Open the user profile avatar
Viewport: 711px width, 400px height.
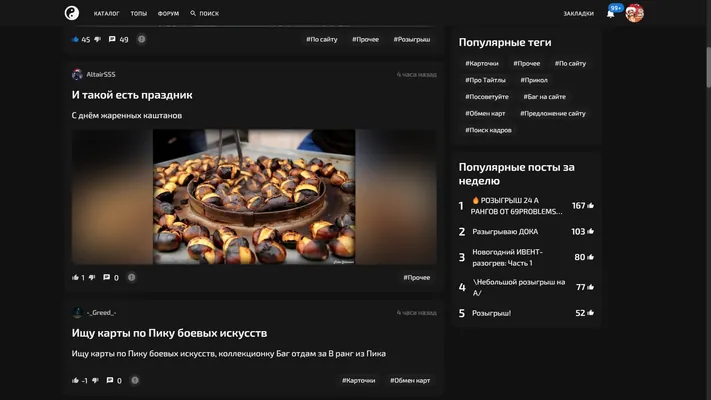click(x=634, y=13)
